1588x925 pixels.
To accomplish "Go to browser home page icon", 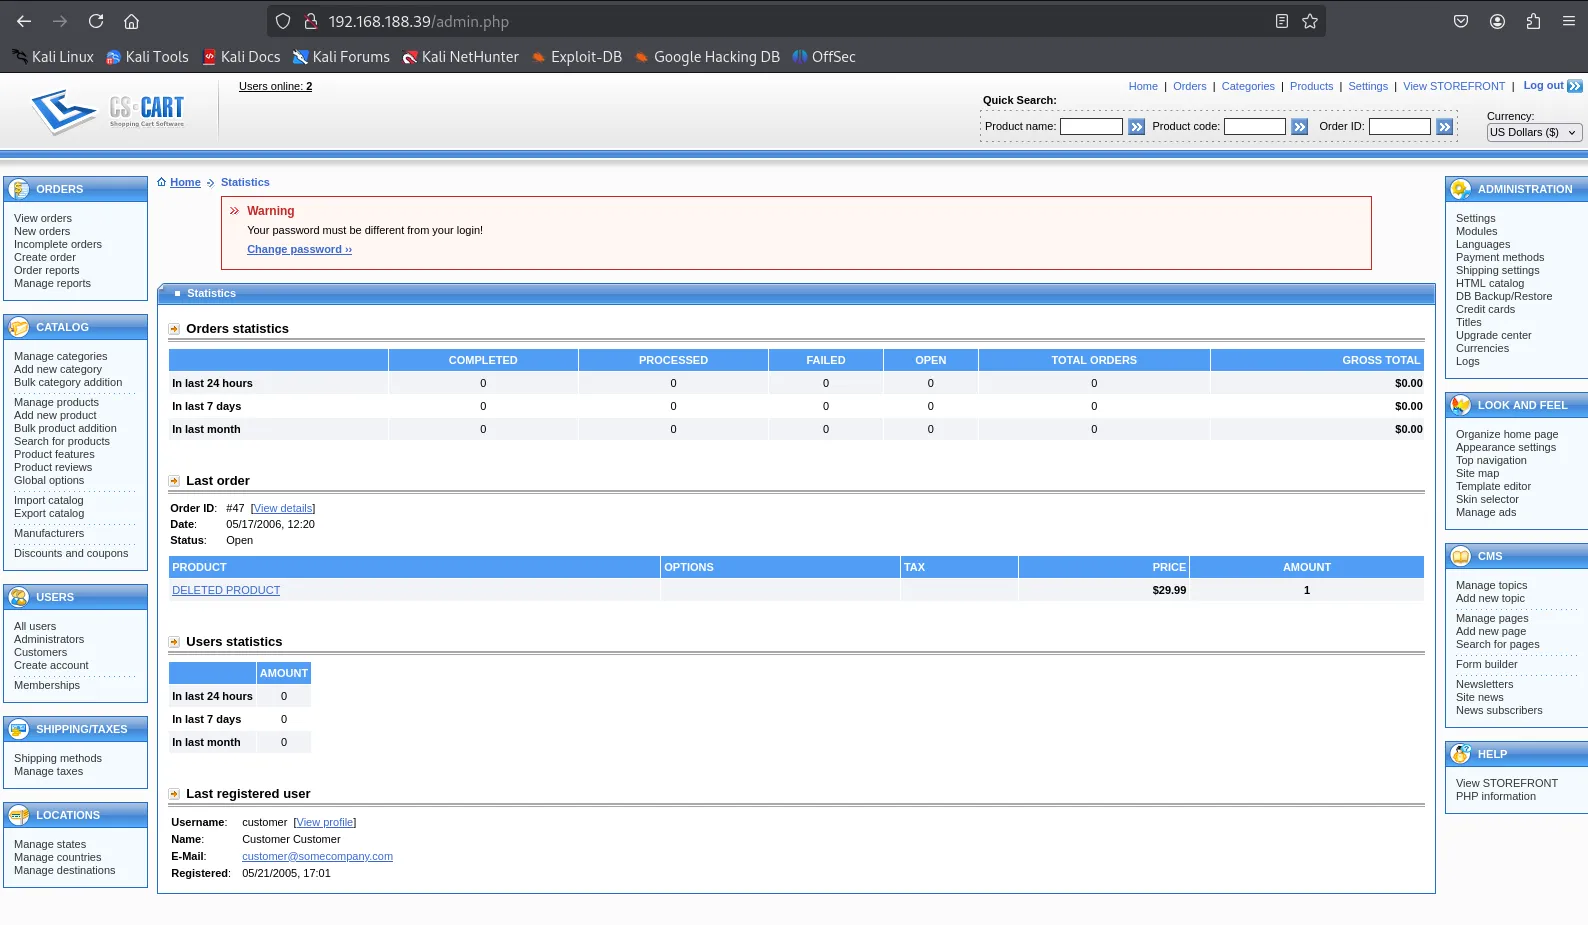I will pyautogui.click(x=131, y=21).
